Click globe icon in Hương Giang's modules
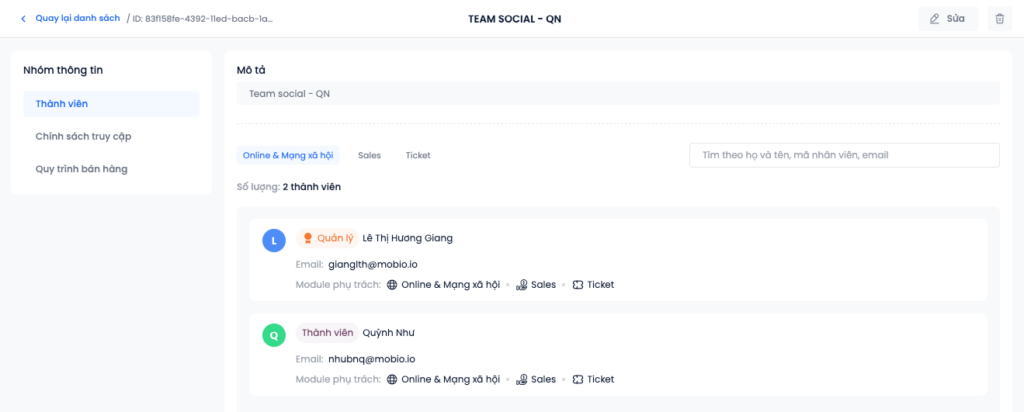This screenshot has width=1024, height=412. tap(392, 285)
